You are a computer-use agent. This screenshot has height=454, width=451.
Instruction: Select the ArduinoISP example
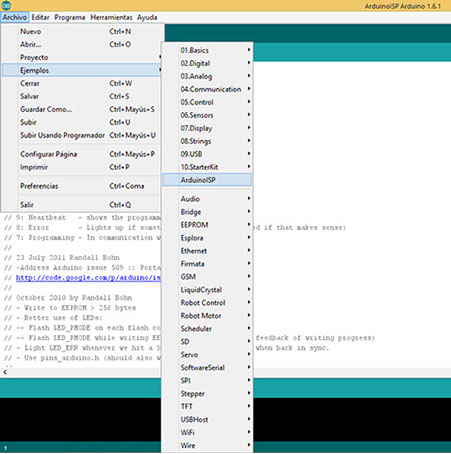[207, 180]
